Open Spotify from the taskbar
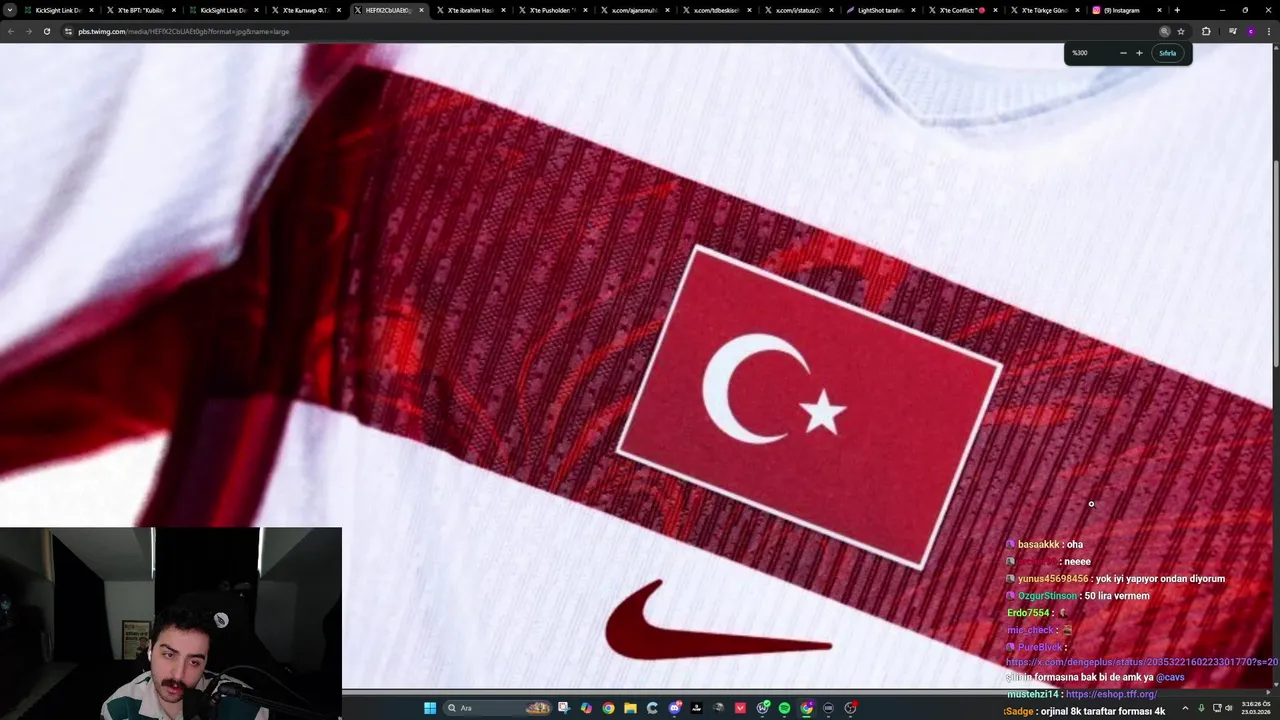The image size is (1280, 720). click(784, 708)
